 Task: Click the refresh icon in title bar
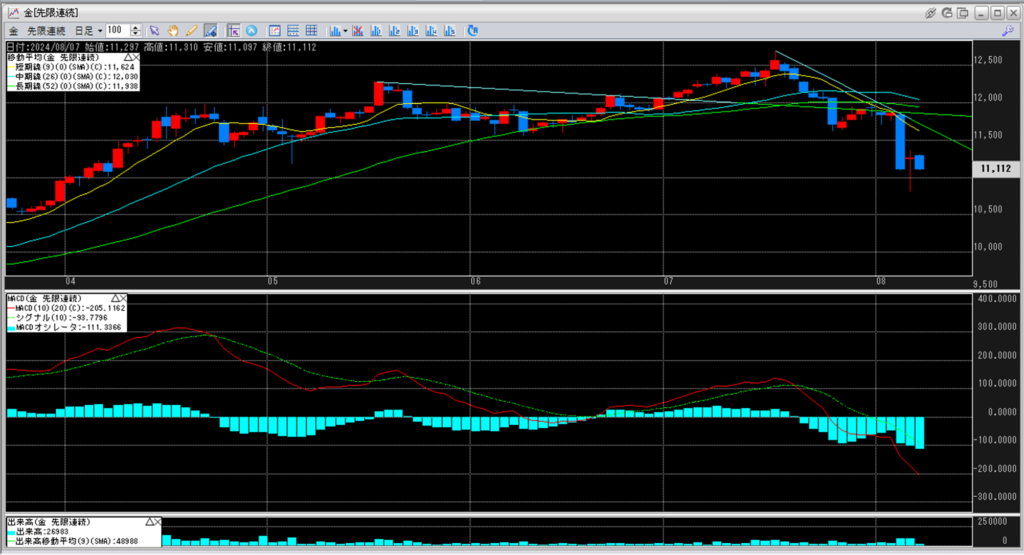(946, 13)
